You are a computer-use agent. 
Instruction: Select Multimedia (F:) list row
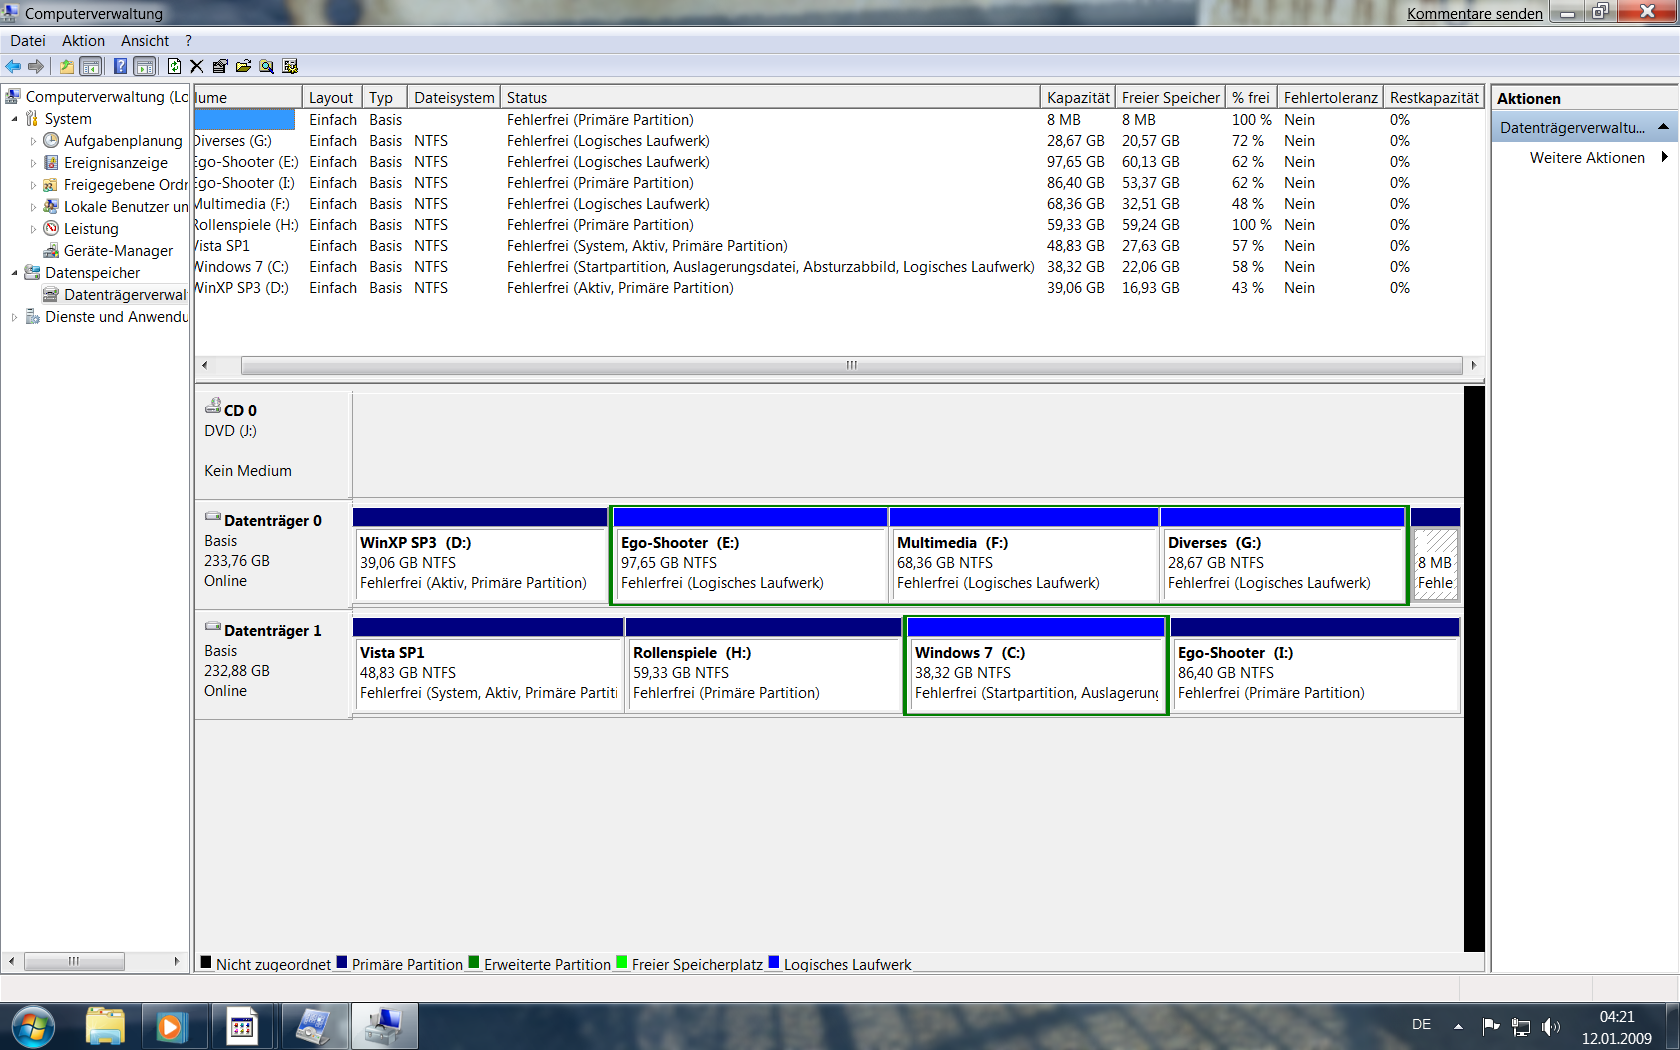(838, 204)
